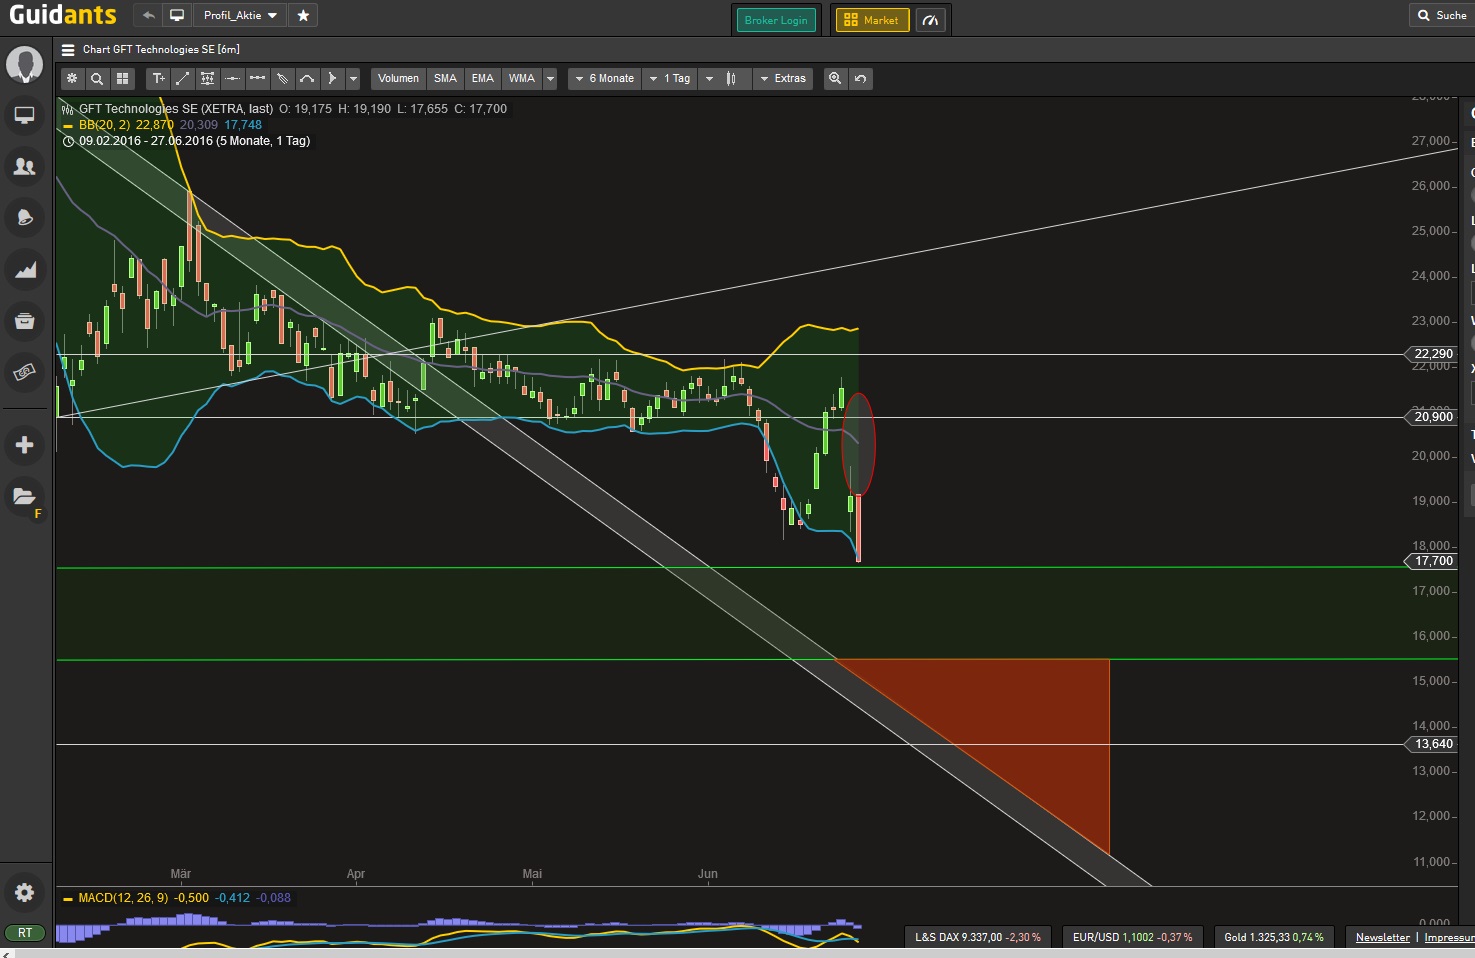1475x958 pixels.
Task: Click the EUR/USD ticker quote
Action: click(1133, 937)
